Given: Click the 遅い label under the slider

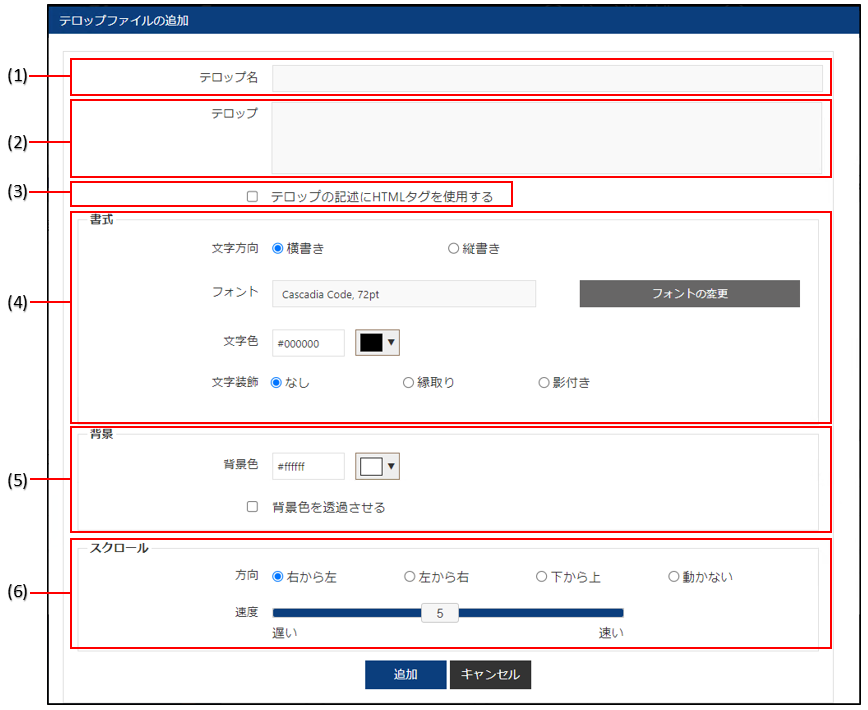Looking at the screenshot, I should [285, 633].
